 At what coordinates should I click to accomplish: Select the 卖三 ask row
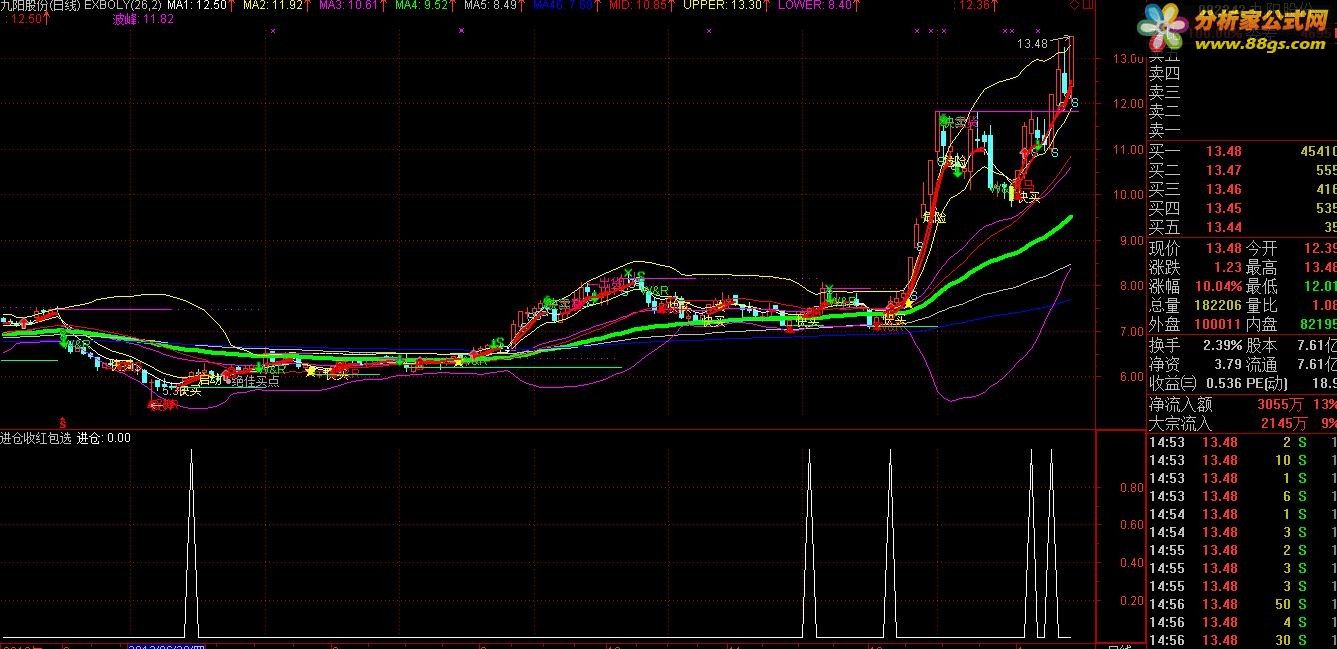[x=1242, y=92]
